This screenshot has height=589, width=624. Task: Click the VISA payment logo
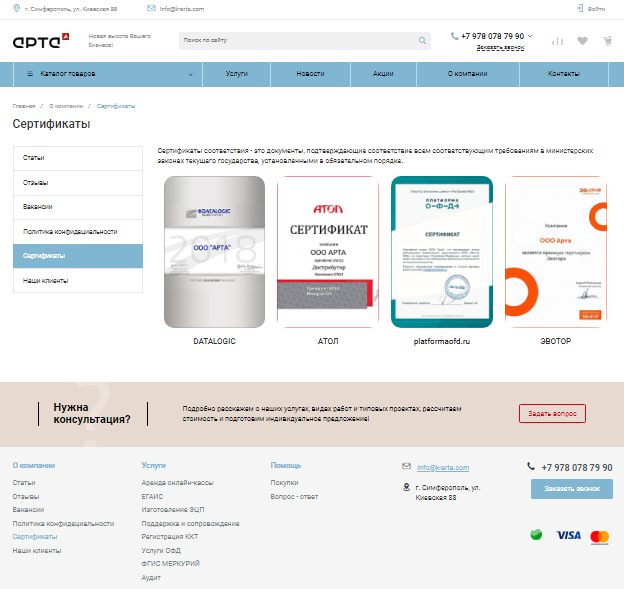pos(568,535)
